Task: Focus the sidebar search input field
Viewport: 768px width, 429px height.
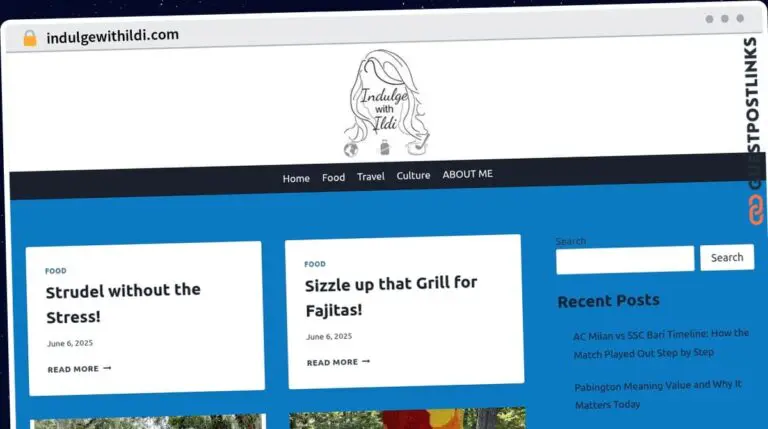Action: [625, 260]
